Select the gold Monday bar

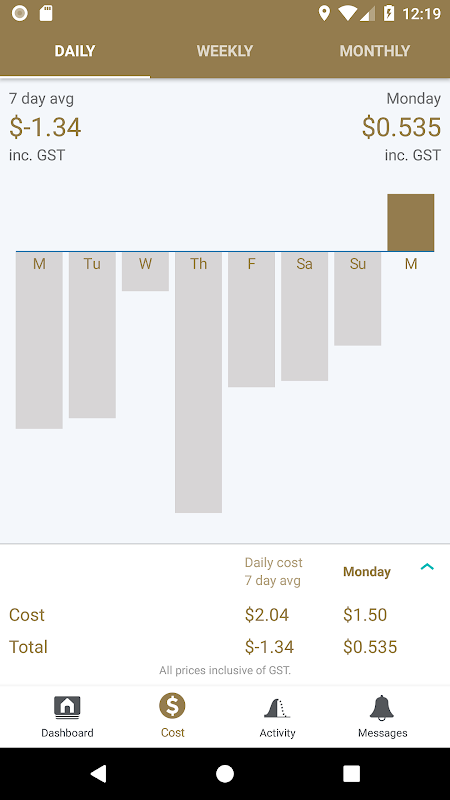411,222
